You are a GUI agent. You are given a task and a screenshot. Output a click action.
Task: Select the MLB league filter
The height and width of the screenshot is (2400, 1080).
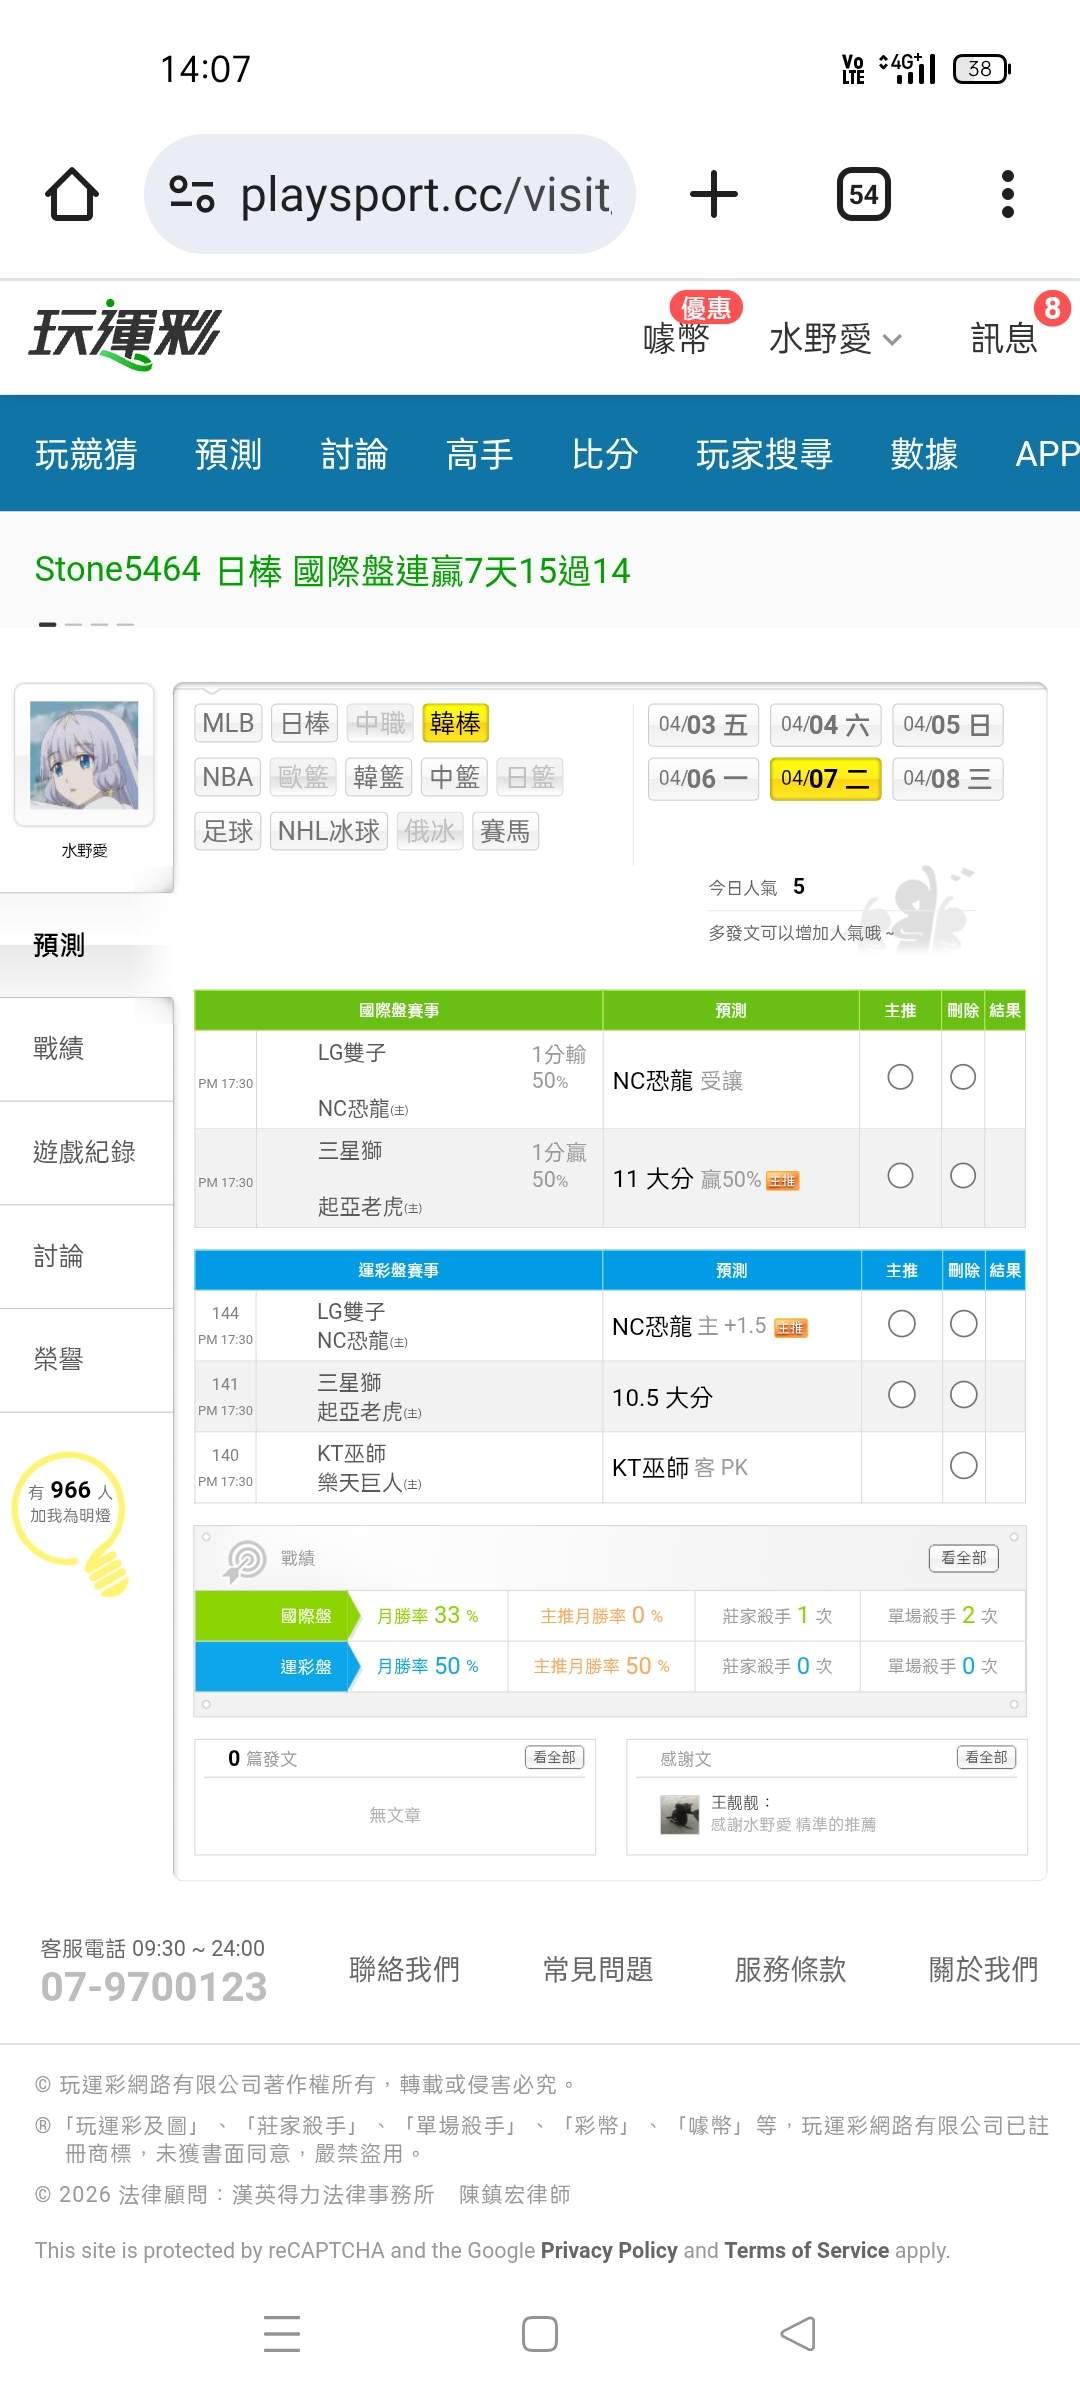click(228, 723)
